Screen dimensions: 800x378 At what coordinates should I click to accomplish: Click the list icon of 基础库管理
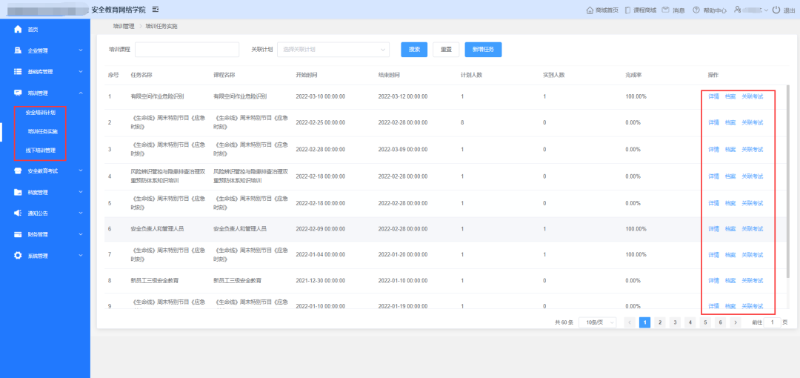18,72
